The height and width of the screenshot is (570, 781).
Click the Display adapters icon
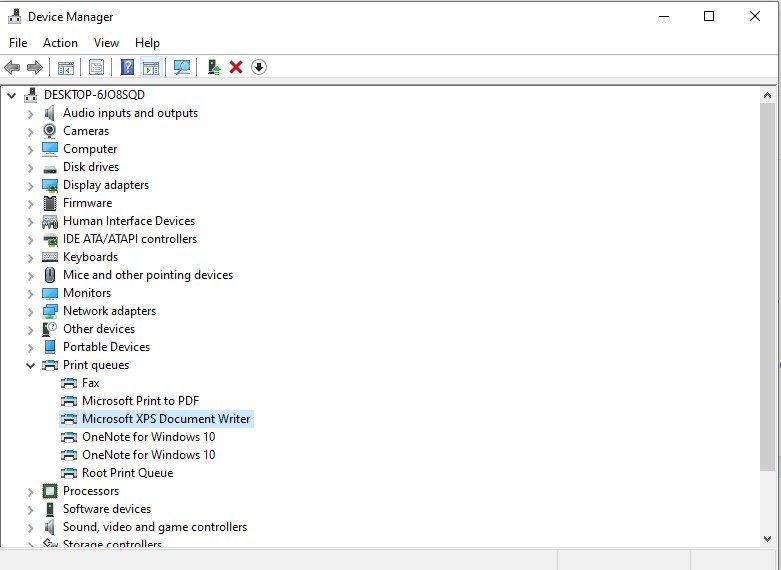50,185
